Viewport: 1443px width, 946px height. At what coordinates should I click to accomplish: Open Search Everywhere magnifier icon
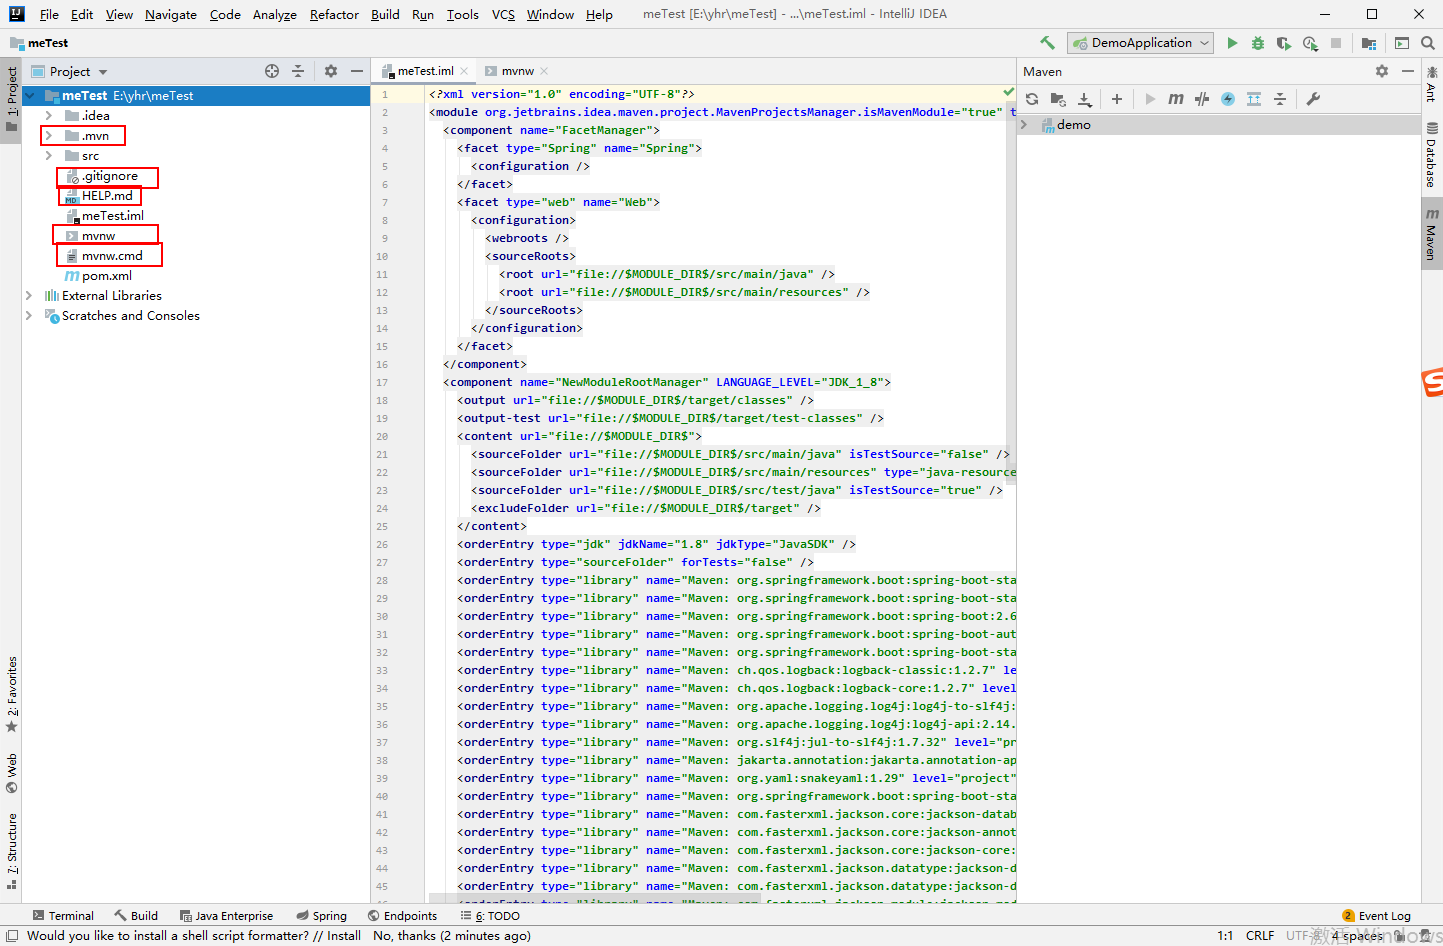pyautogui.click(x=1427, y=43)
